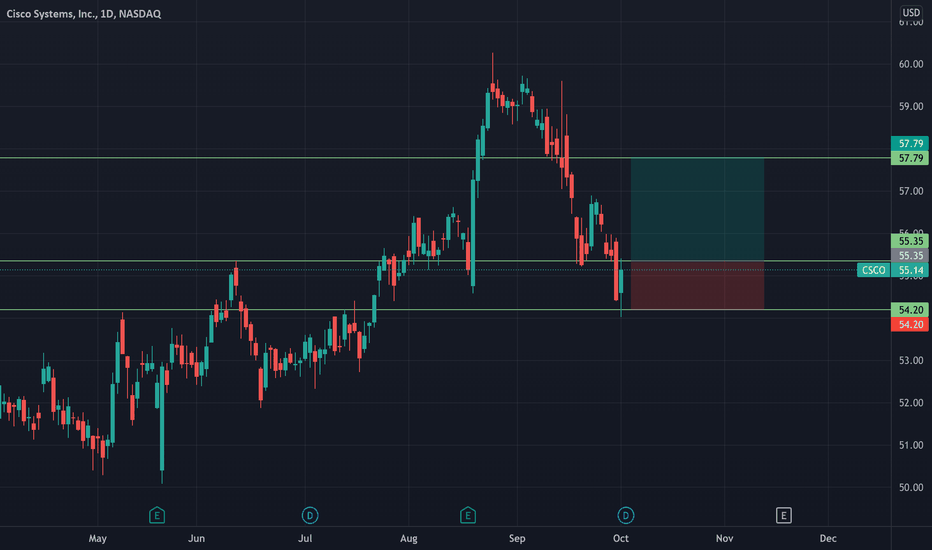Select the upcoming November earnings E marker

click(783, 516)
